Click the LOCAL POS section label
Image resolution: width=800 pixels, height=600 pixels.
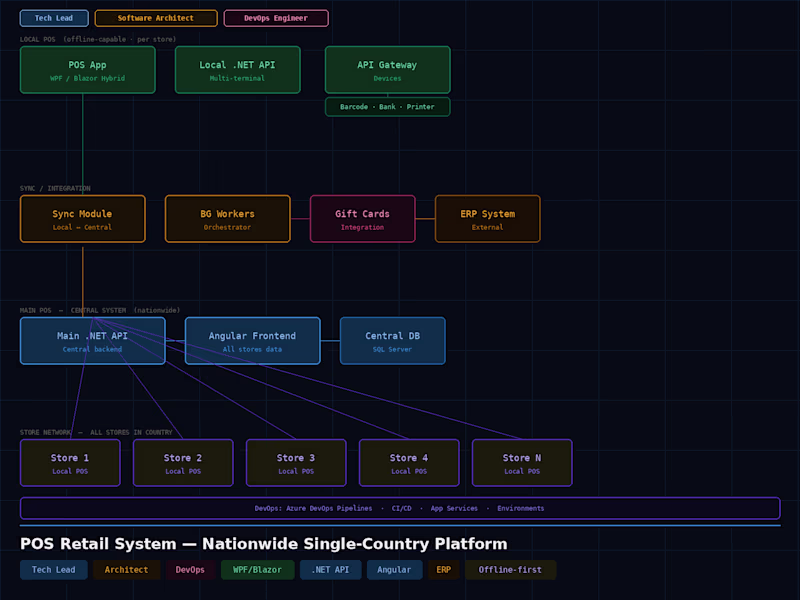[98, 39]
